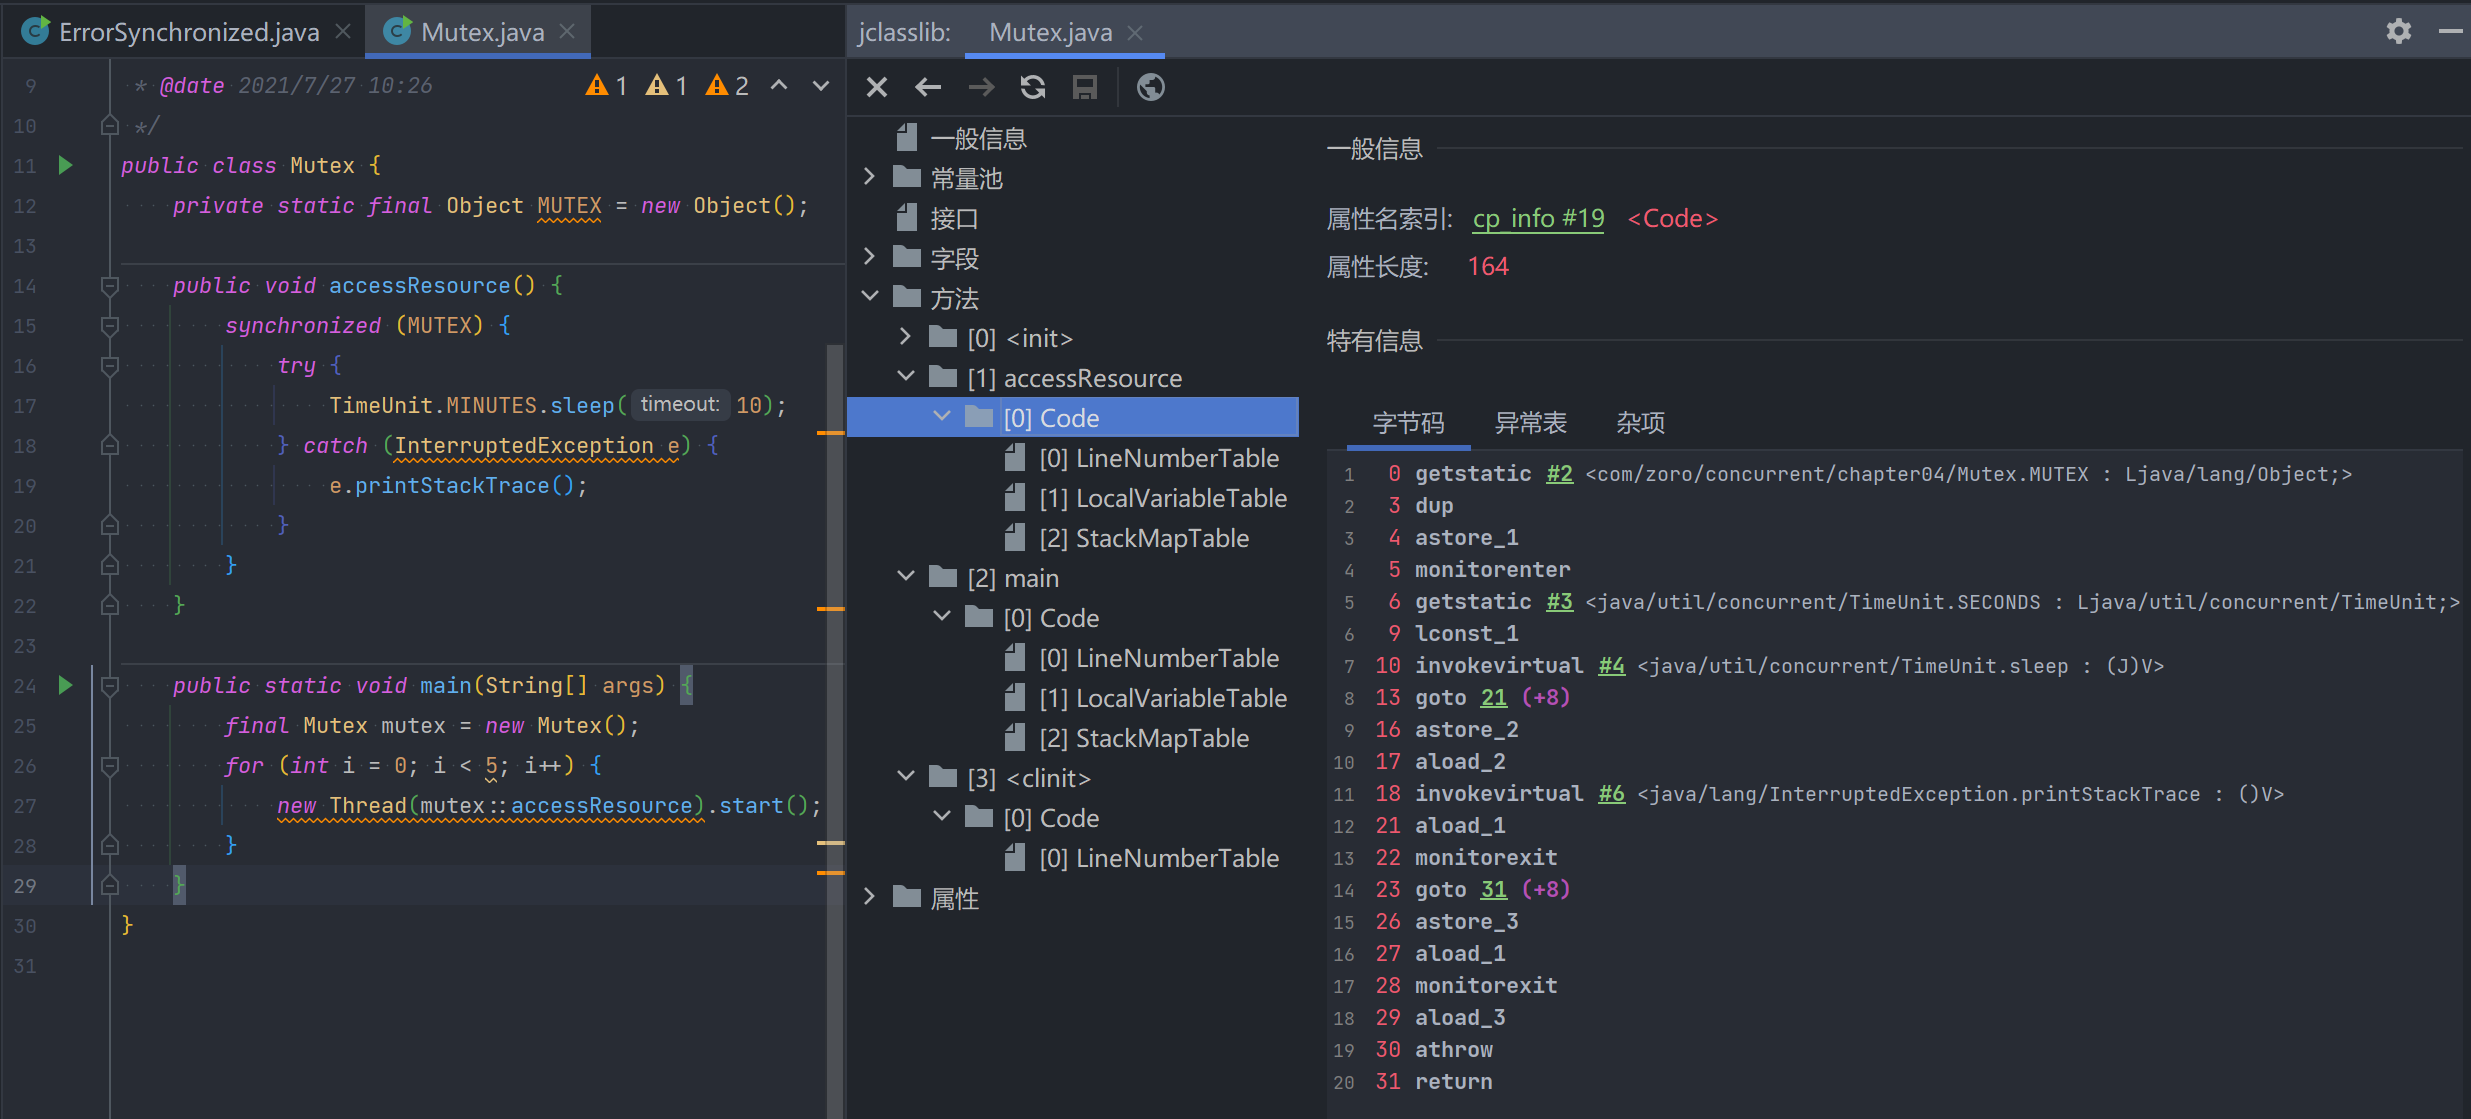Open the 异常表 tab
The height and width of the screenshot is (1119, 2471).
pos(1530,423)
